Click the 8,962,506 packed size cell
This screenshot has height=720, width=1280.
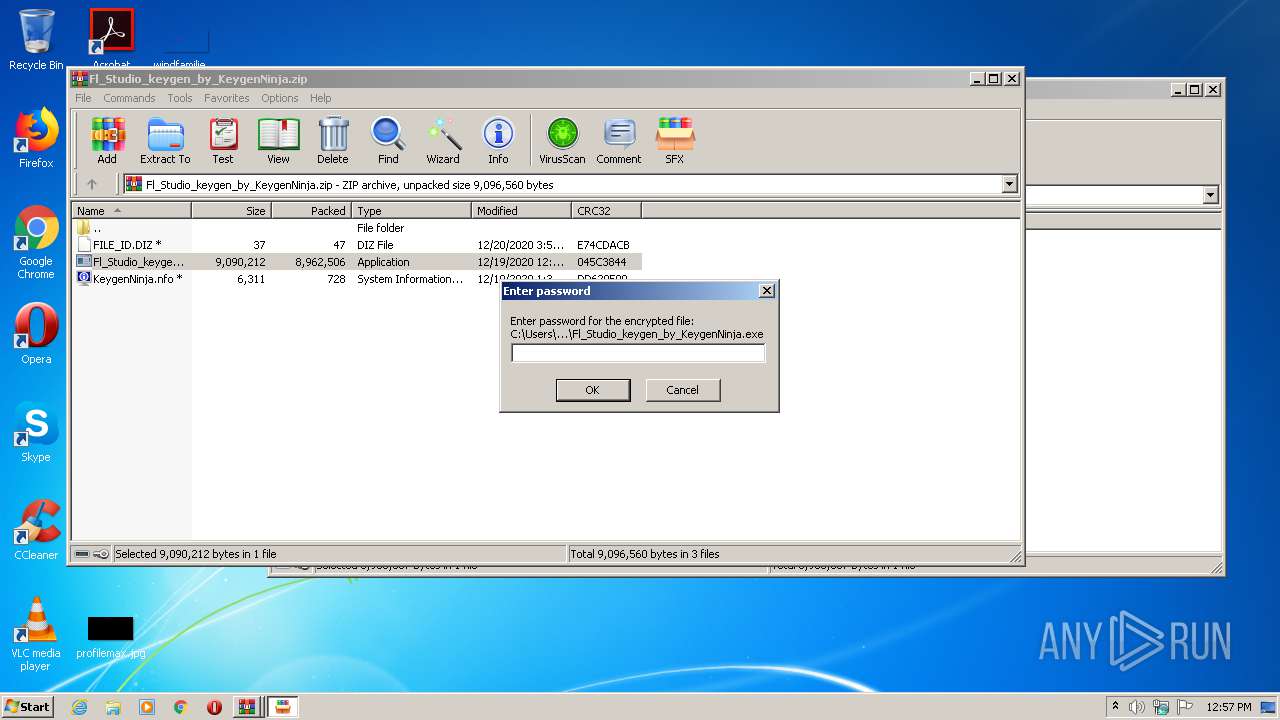[x=320, y=262]
